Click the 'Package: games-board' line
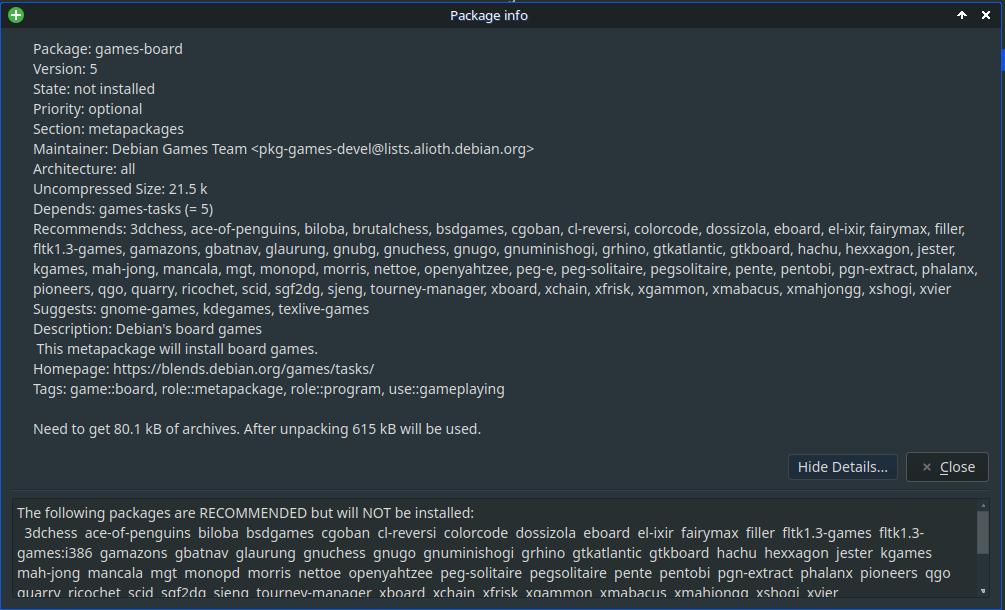The image size is (1005, 610). 108,49
